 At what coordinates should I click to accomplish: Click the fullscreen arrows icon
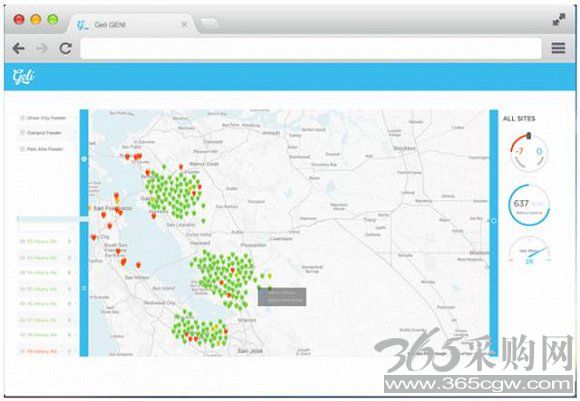click(x=559, y=19)
